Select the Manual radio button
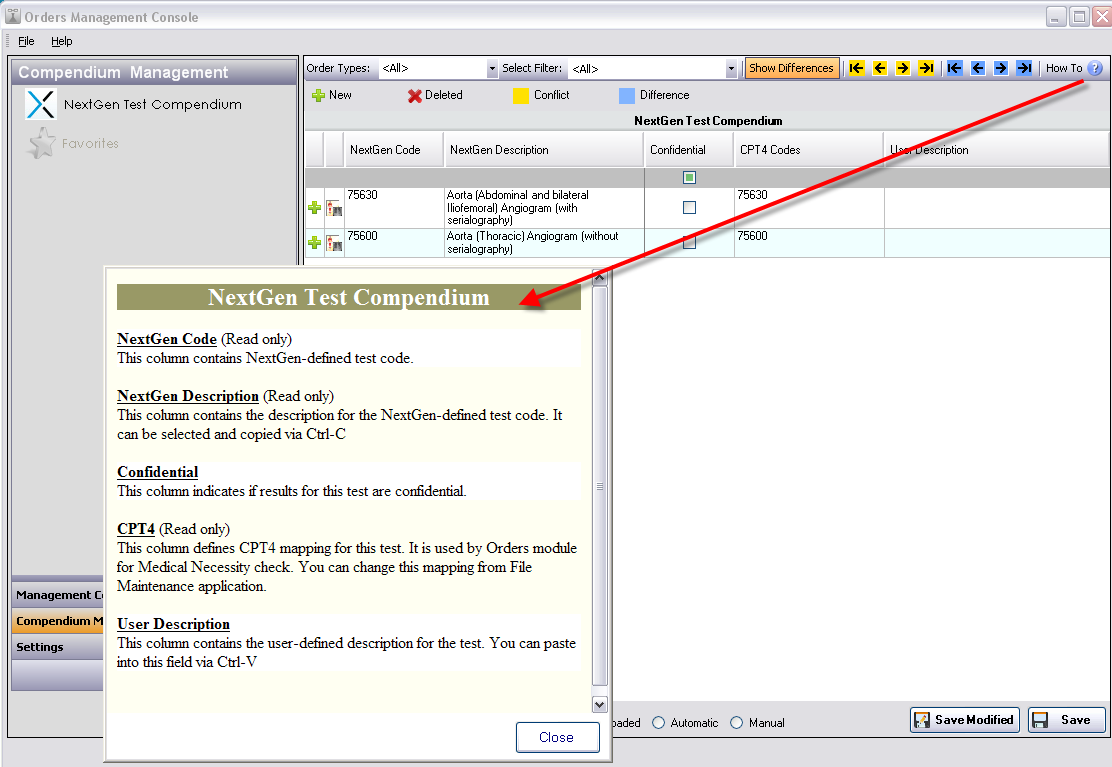Image resolution: width=1112 pixels, height=767 pixels. click(737, 722)
